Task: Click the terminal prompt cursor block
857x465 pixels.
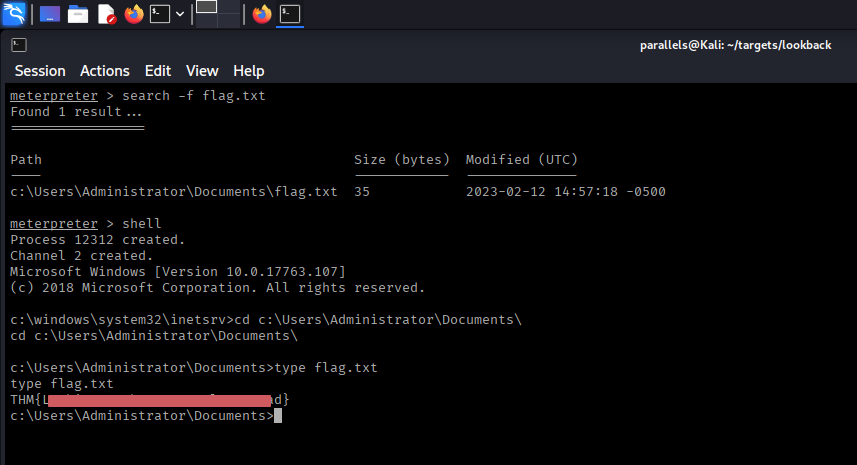Action: pyautogui.click(x=278, y=416)
